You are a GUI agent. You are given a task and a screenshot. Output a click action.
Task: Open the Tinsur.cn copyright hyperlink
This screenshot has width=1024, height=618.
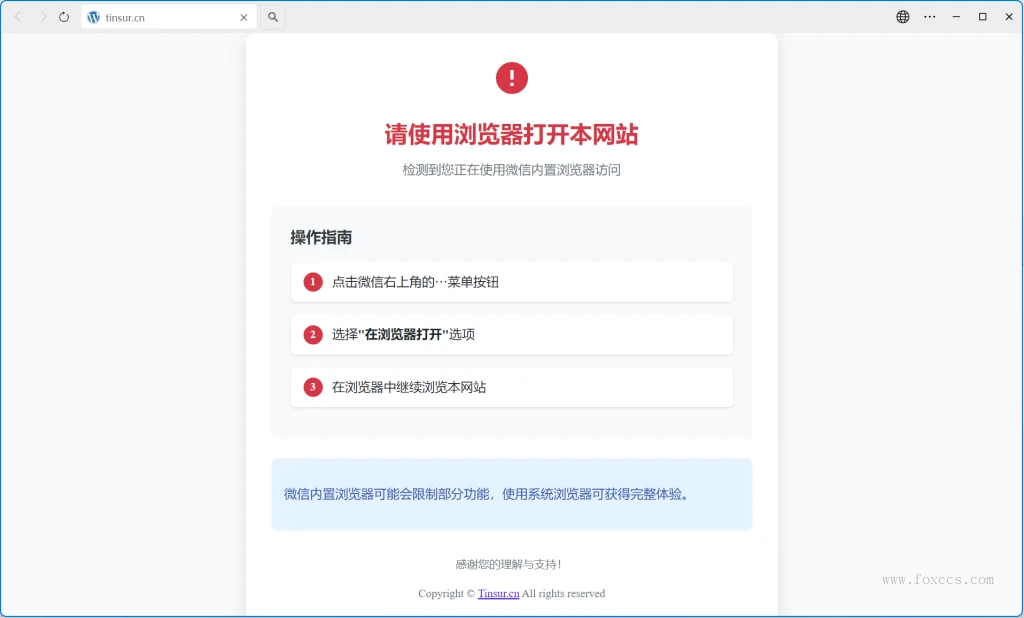(498, 593)
